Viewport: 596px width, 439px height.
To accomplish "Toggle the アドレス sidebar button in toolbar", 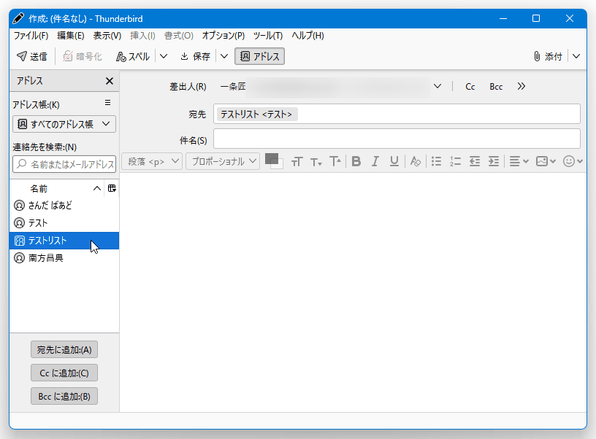I will click(260, 56).
